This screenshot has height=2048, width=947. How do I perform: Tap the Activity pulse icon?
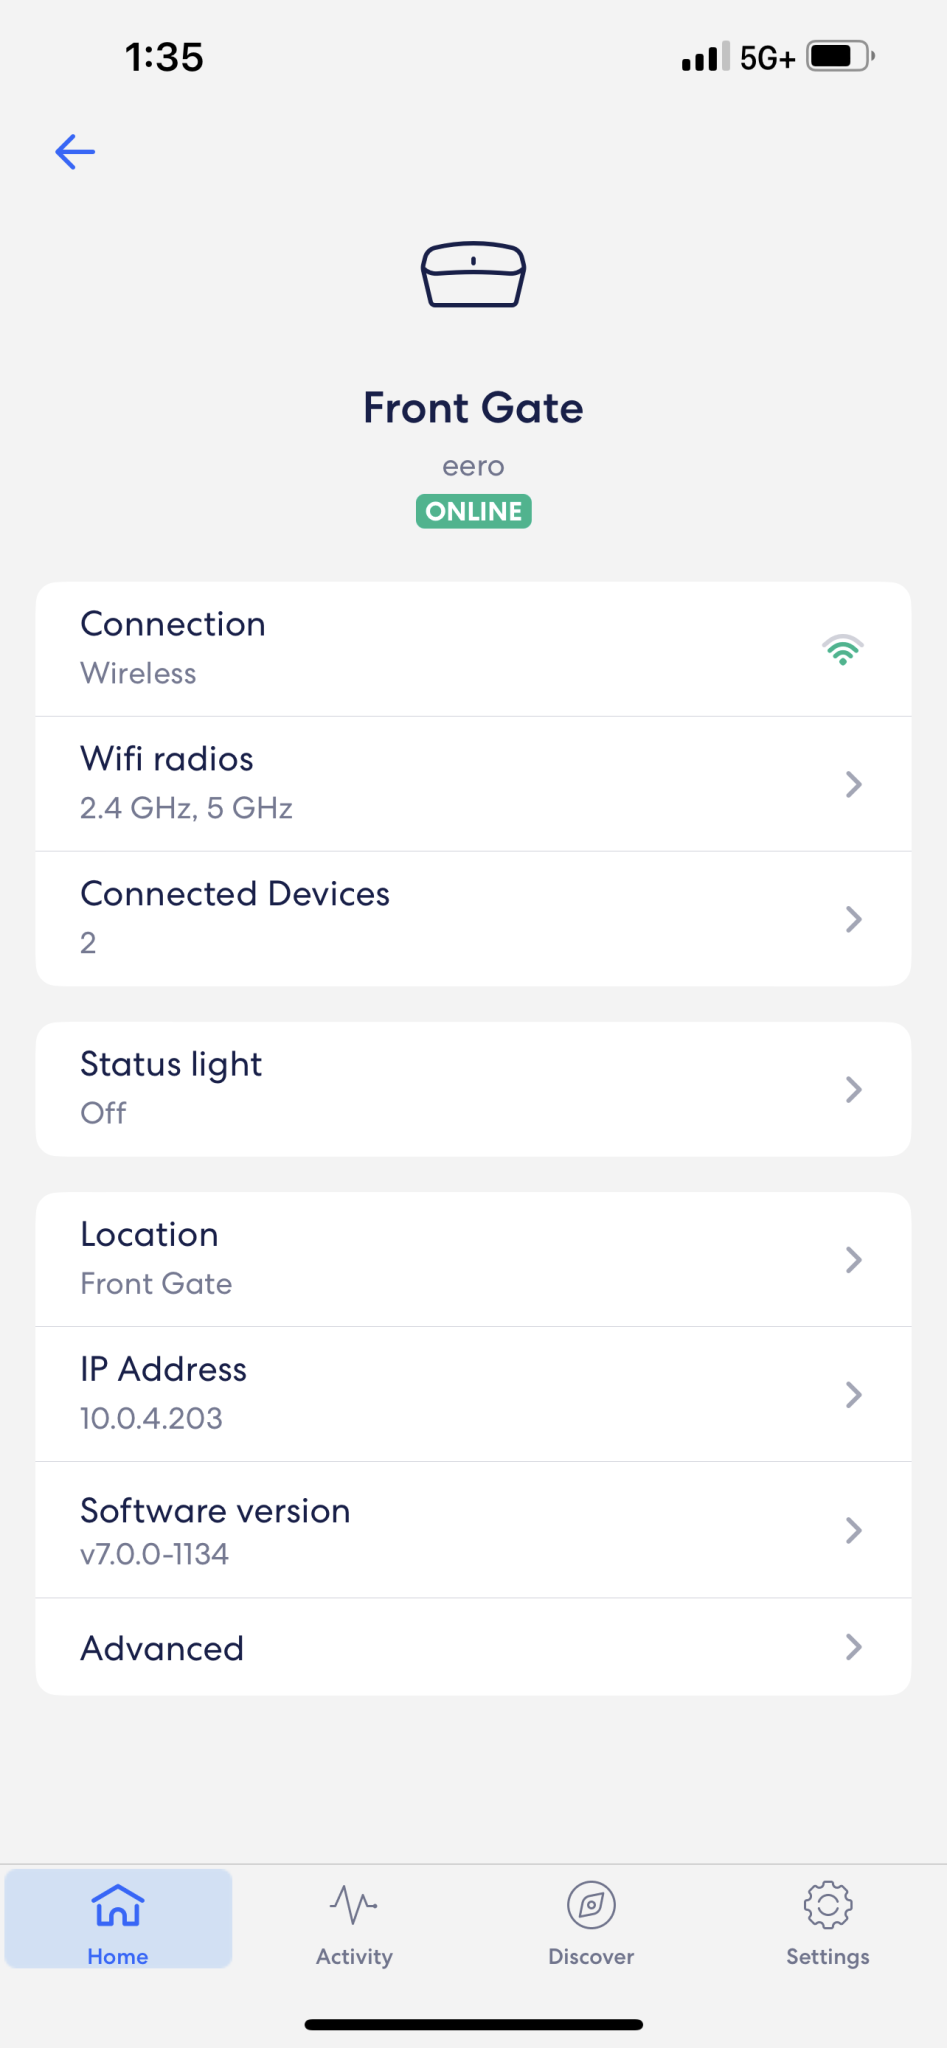click(354, 1905)
